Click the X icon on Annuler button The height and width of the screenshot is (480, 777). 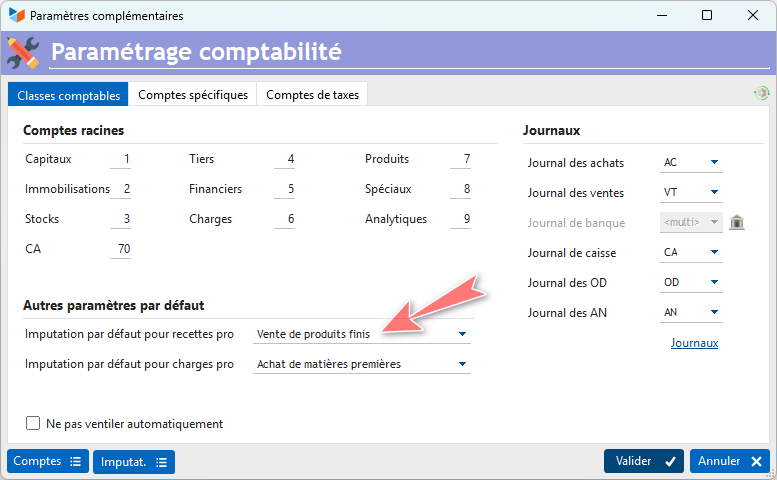coord(756,462)
